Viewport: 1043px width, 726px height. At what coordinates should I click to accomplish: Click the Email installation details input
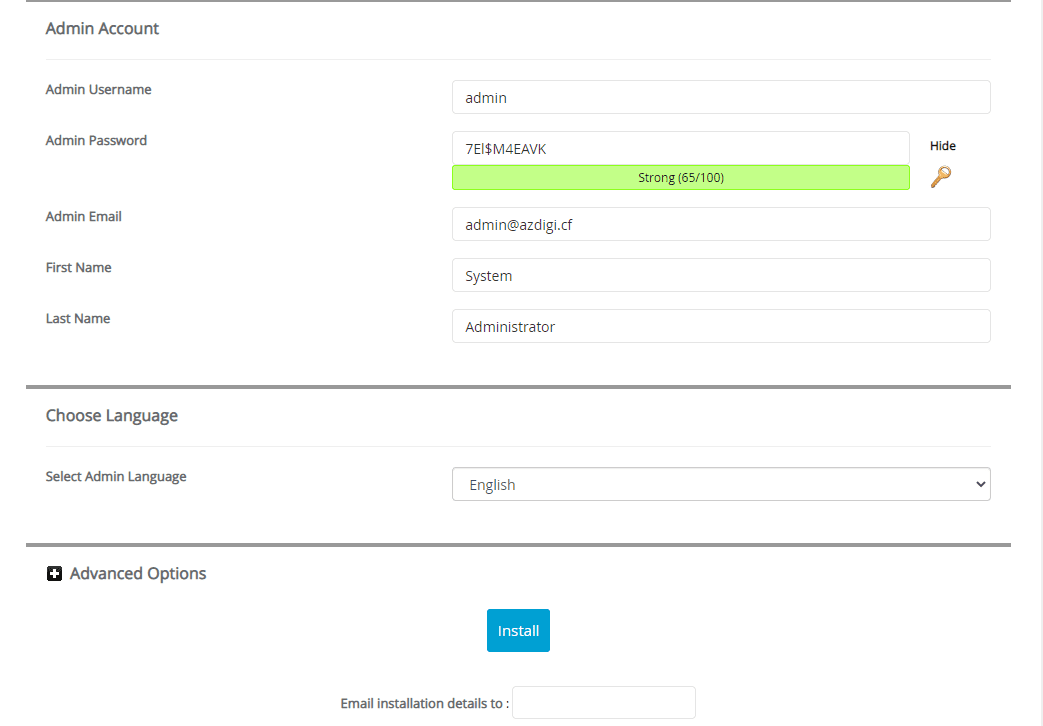coord(603,703)
